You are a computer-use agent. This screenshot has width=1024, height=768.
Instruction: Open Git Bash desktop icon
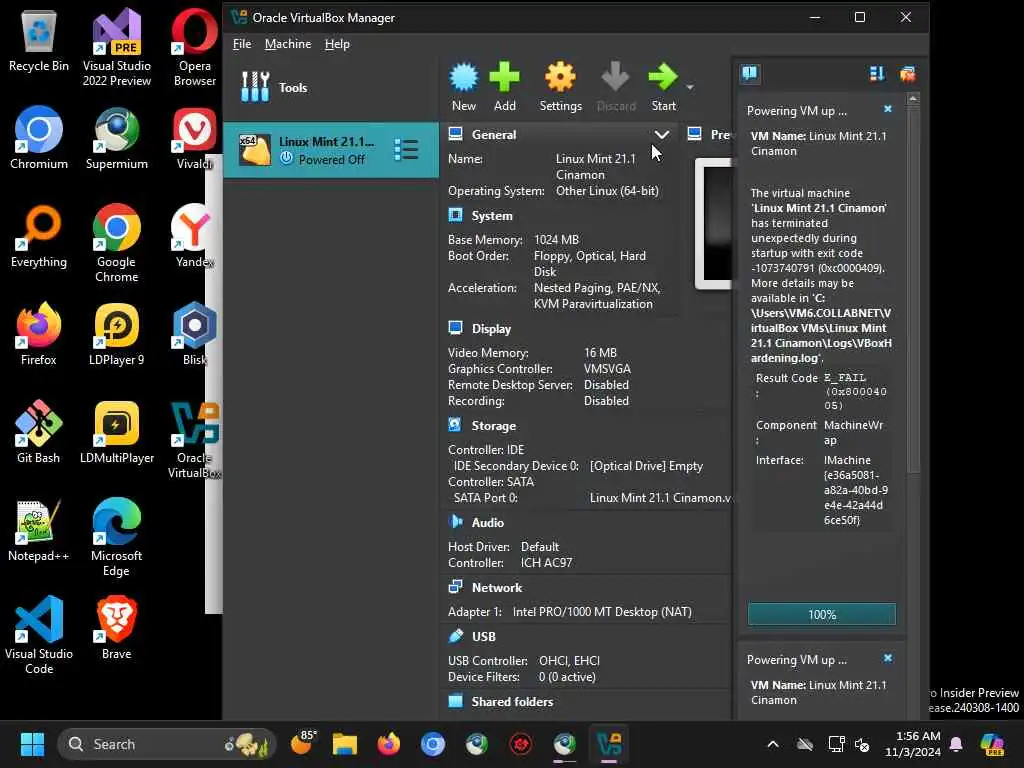pyautogui.click(x=39, y=432)
